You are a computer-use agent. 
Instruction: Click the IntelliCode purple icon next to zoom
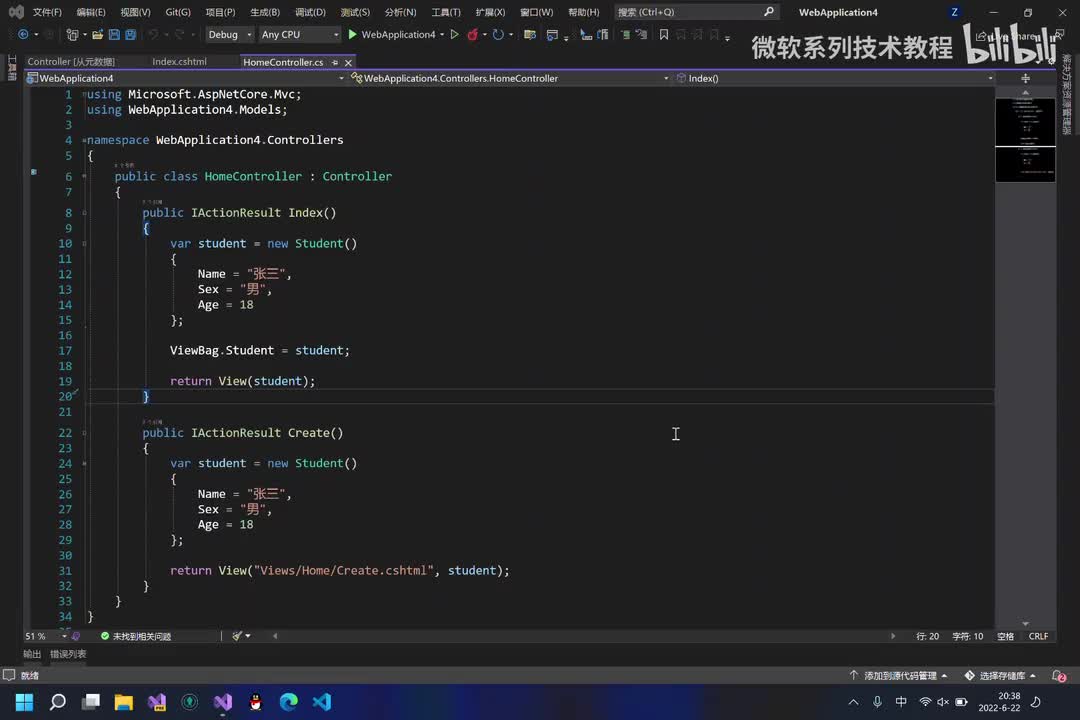coord(76,636)
